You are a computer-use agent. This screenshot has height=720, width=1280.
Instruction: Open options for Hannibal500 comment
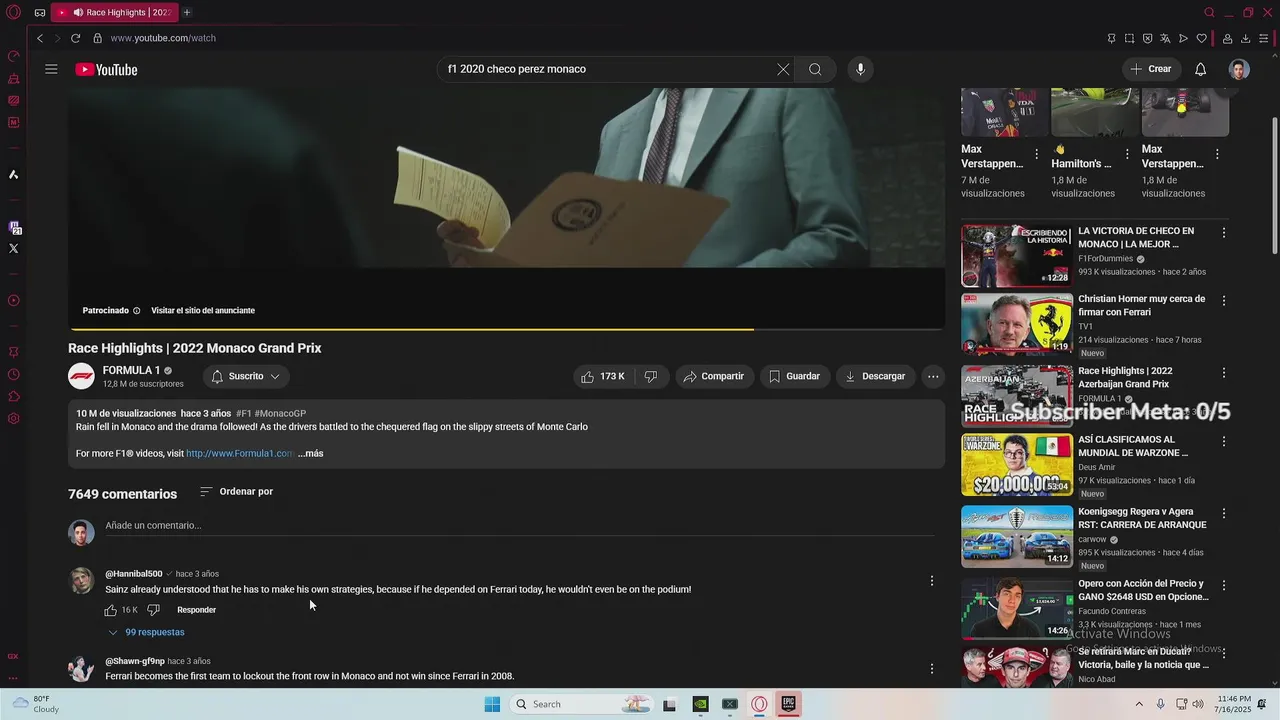pyautogui.click(x=931, y=581)
